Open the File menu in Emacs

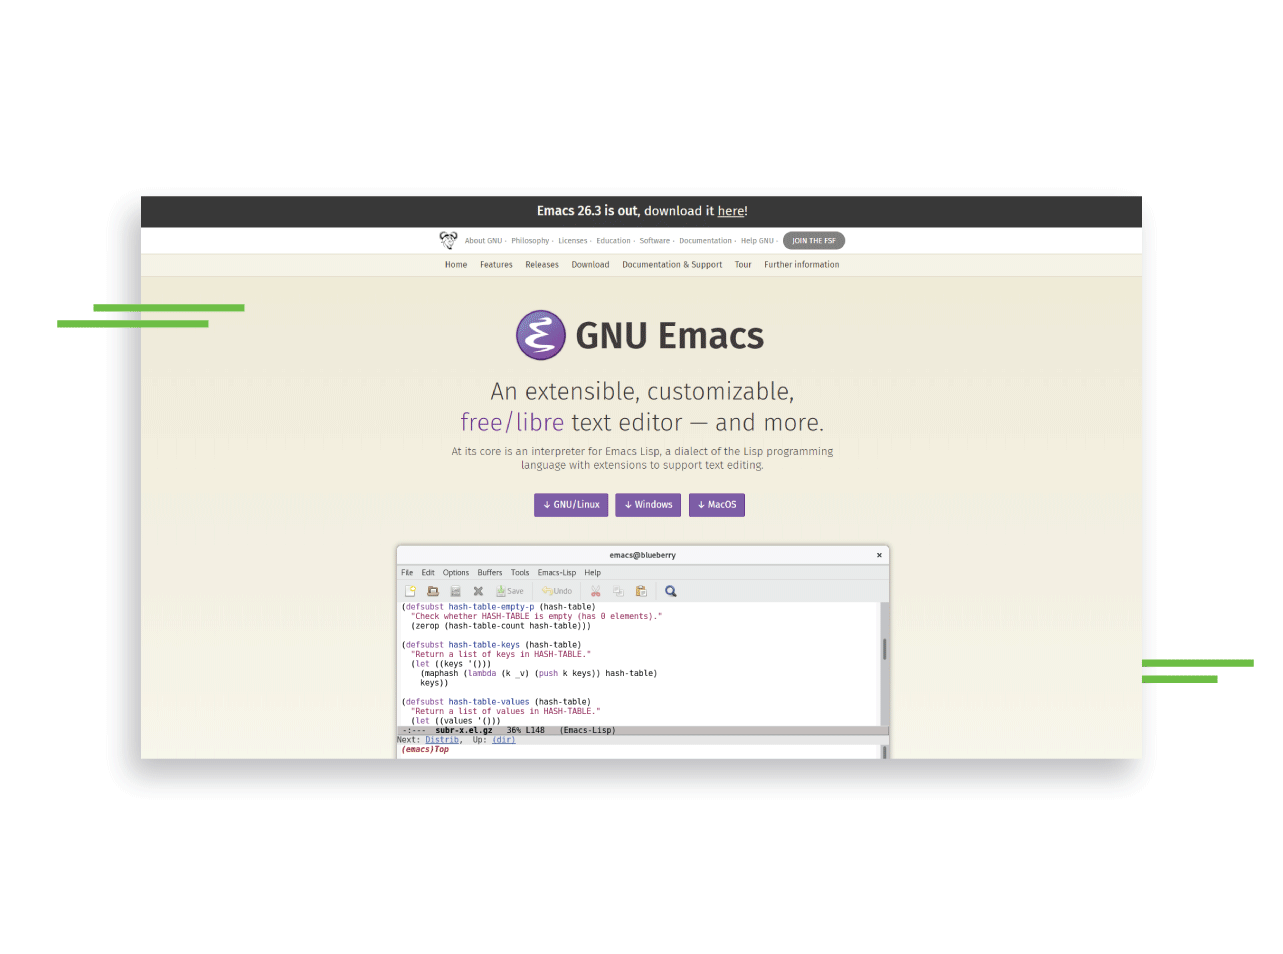pyautogui.click(x=407, y=573)
